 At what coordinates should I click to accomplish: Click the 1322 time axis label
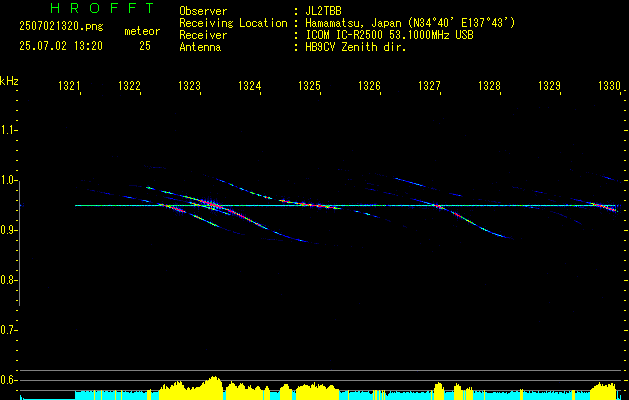(129, 86)
